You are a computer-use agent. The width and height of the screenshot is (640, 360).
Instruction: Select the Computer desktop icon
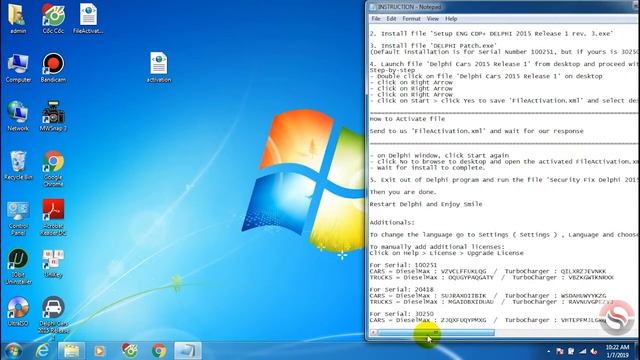tap(18, 67)
